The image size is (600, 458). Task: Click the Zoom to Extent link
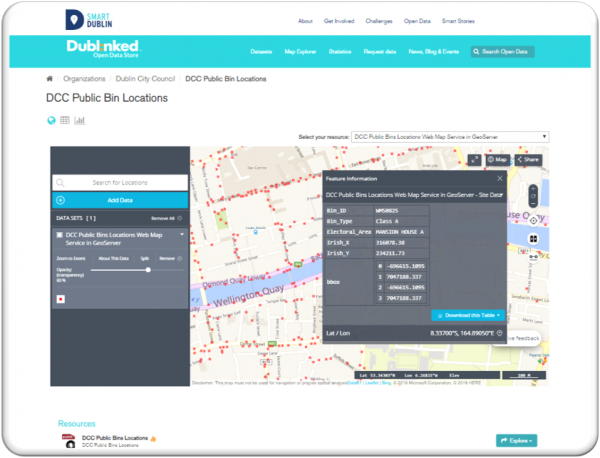[71, 259]
